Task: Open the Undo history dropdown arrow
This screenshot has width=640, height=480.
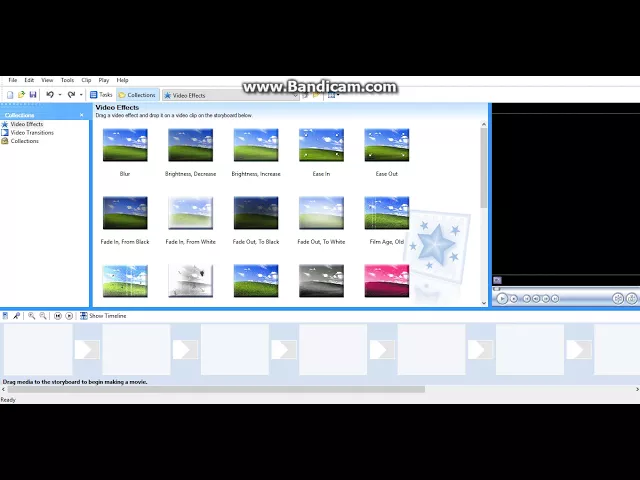Action: pyautogui.click(x=60, y=95)
